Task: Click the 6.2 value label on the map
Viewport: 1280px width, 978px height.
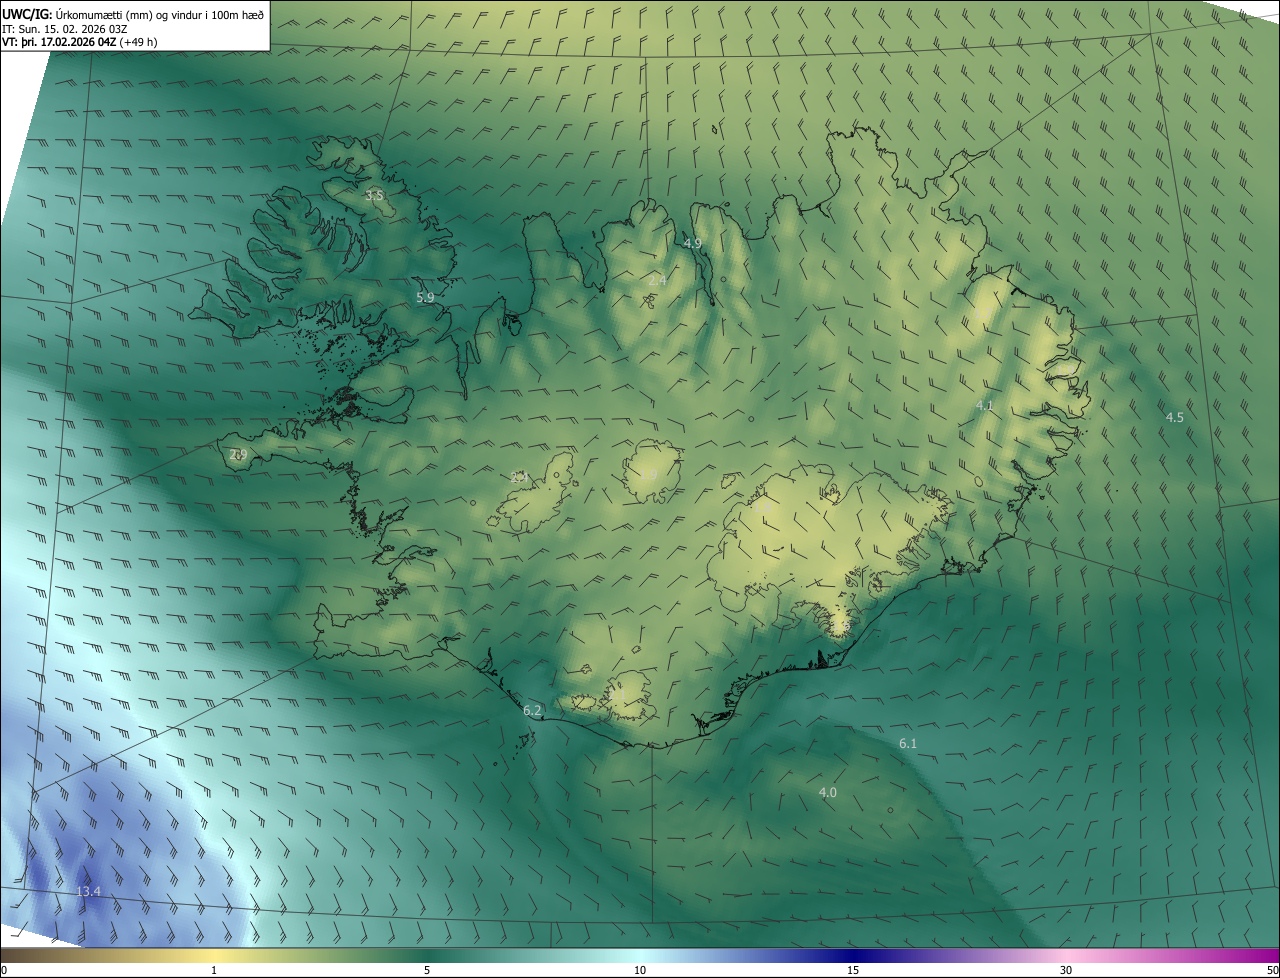Action: click(532, 710)
